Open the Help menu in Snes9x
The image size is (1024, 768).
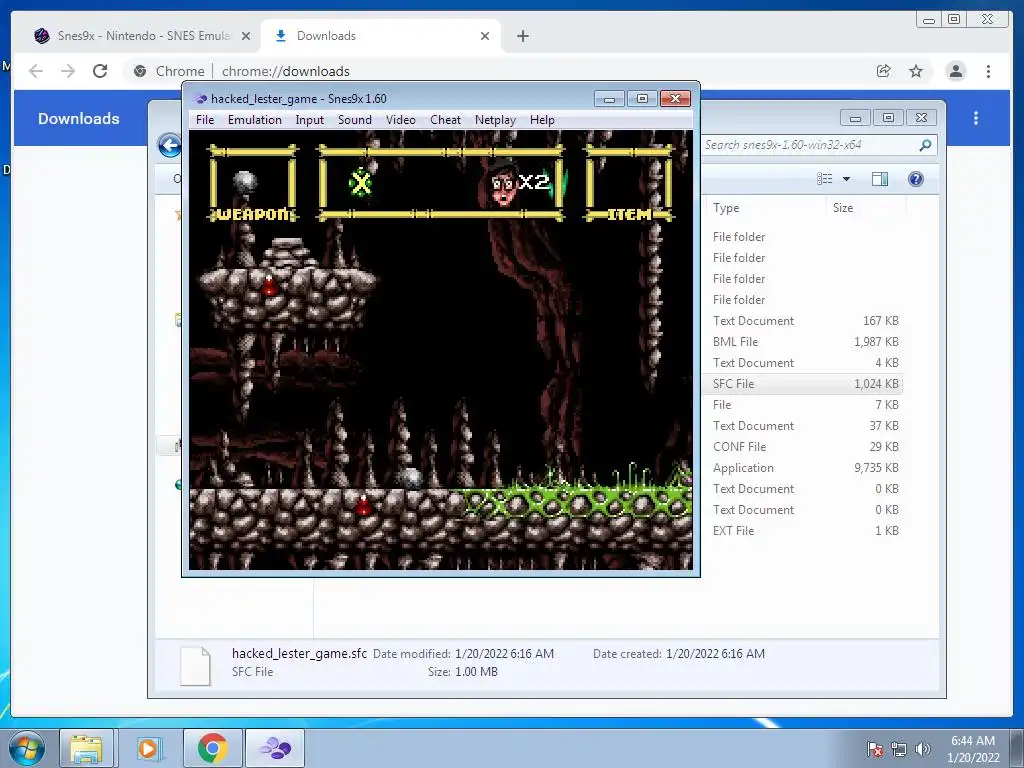[542, 120]
